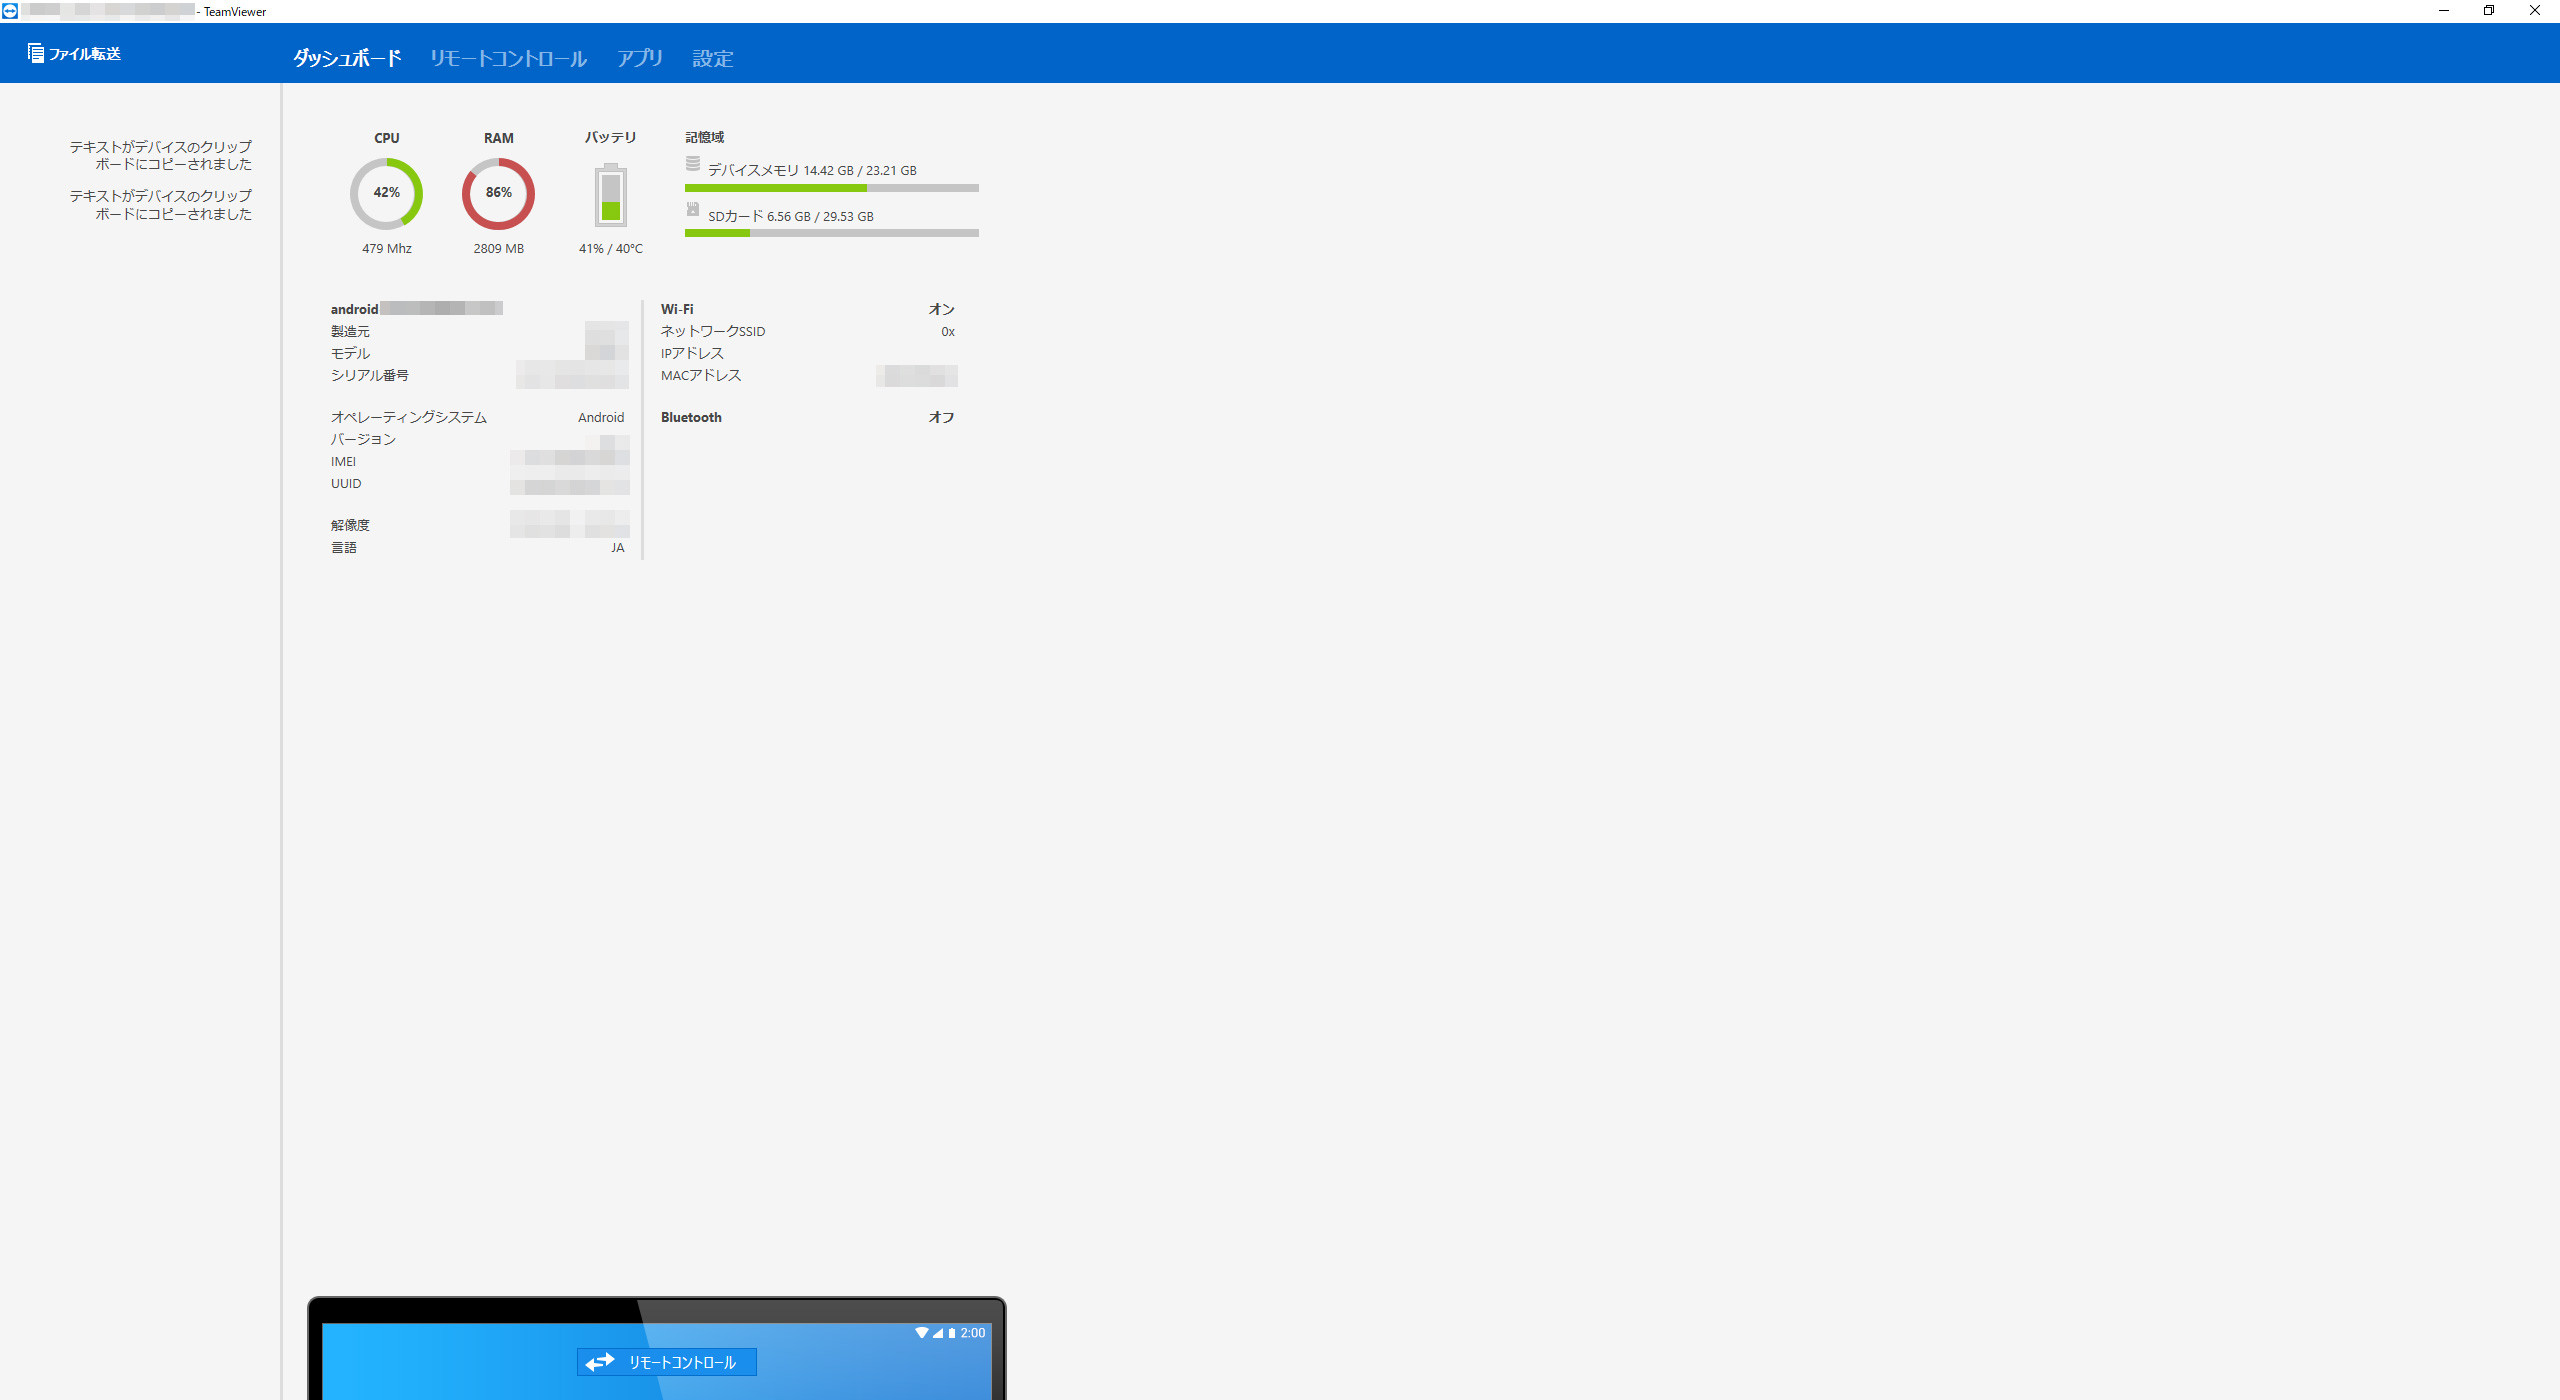This screenshot has height=1400, width=2560.
Task: Click the device memory storage icon
Action: (693, 164)
